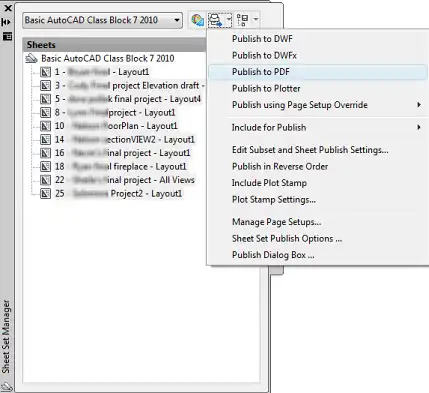429x393 pixels.
Task: Click the sheet icon beside sheet 22
Action: point(45,180)
